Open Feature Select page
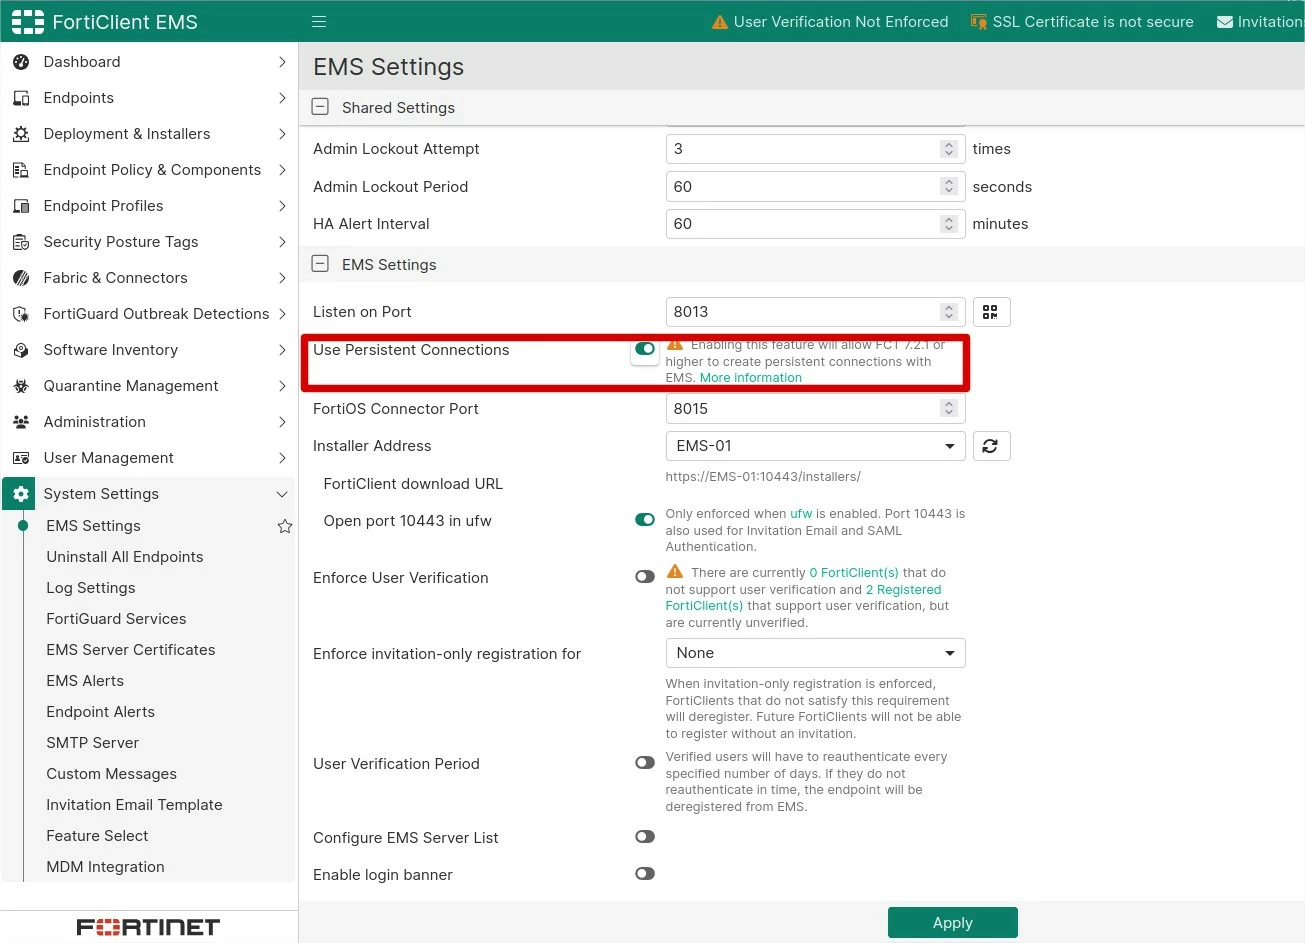Viewport: 1305px width, 943px height. point(97,836)
